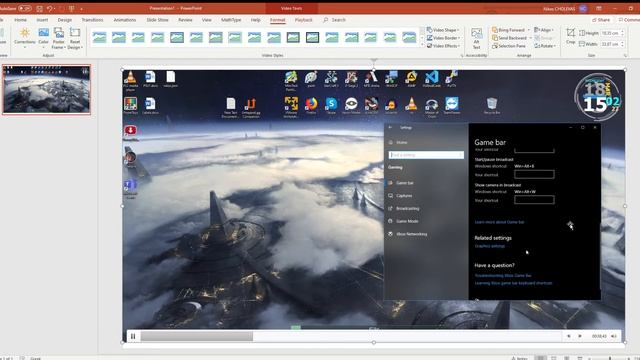Pause the video with the playback button
640x360 pixels.
[x=133, y=336]
